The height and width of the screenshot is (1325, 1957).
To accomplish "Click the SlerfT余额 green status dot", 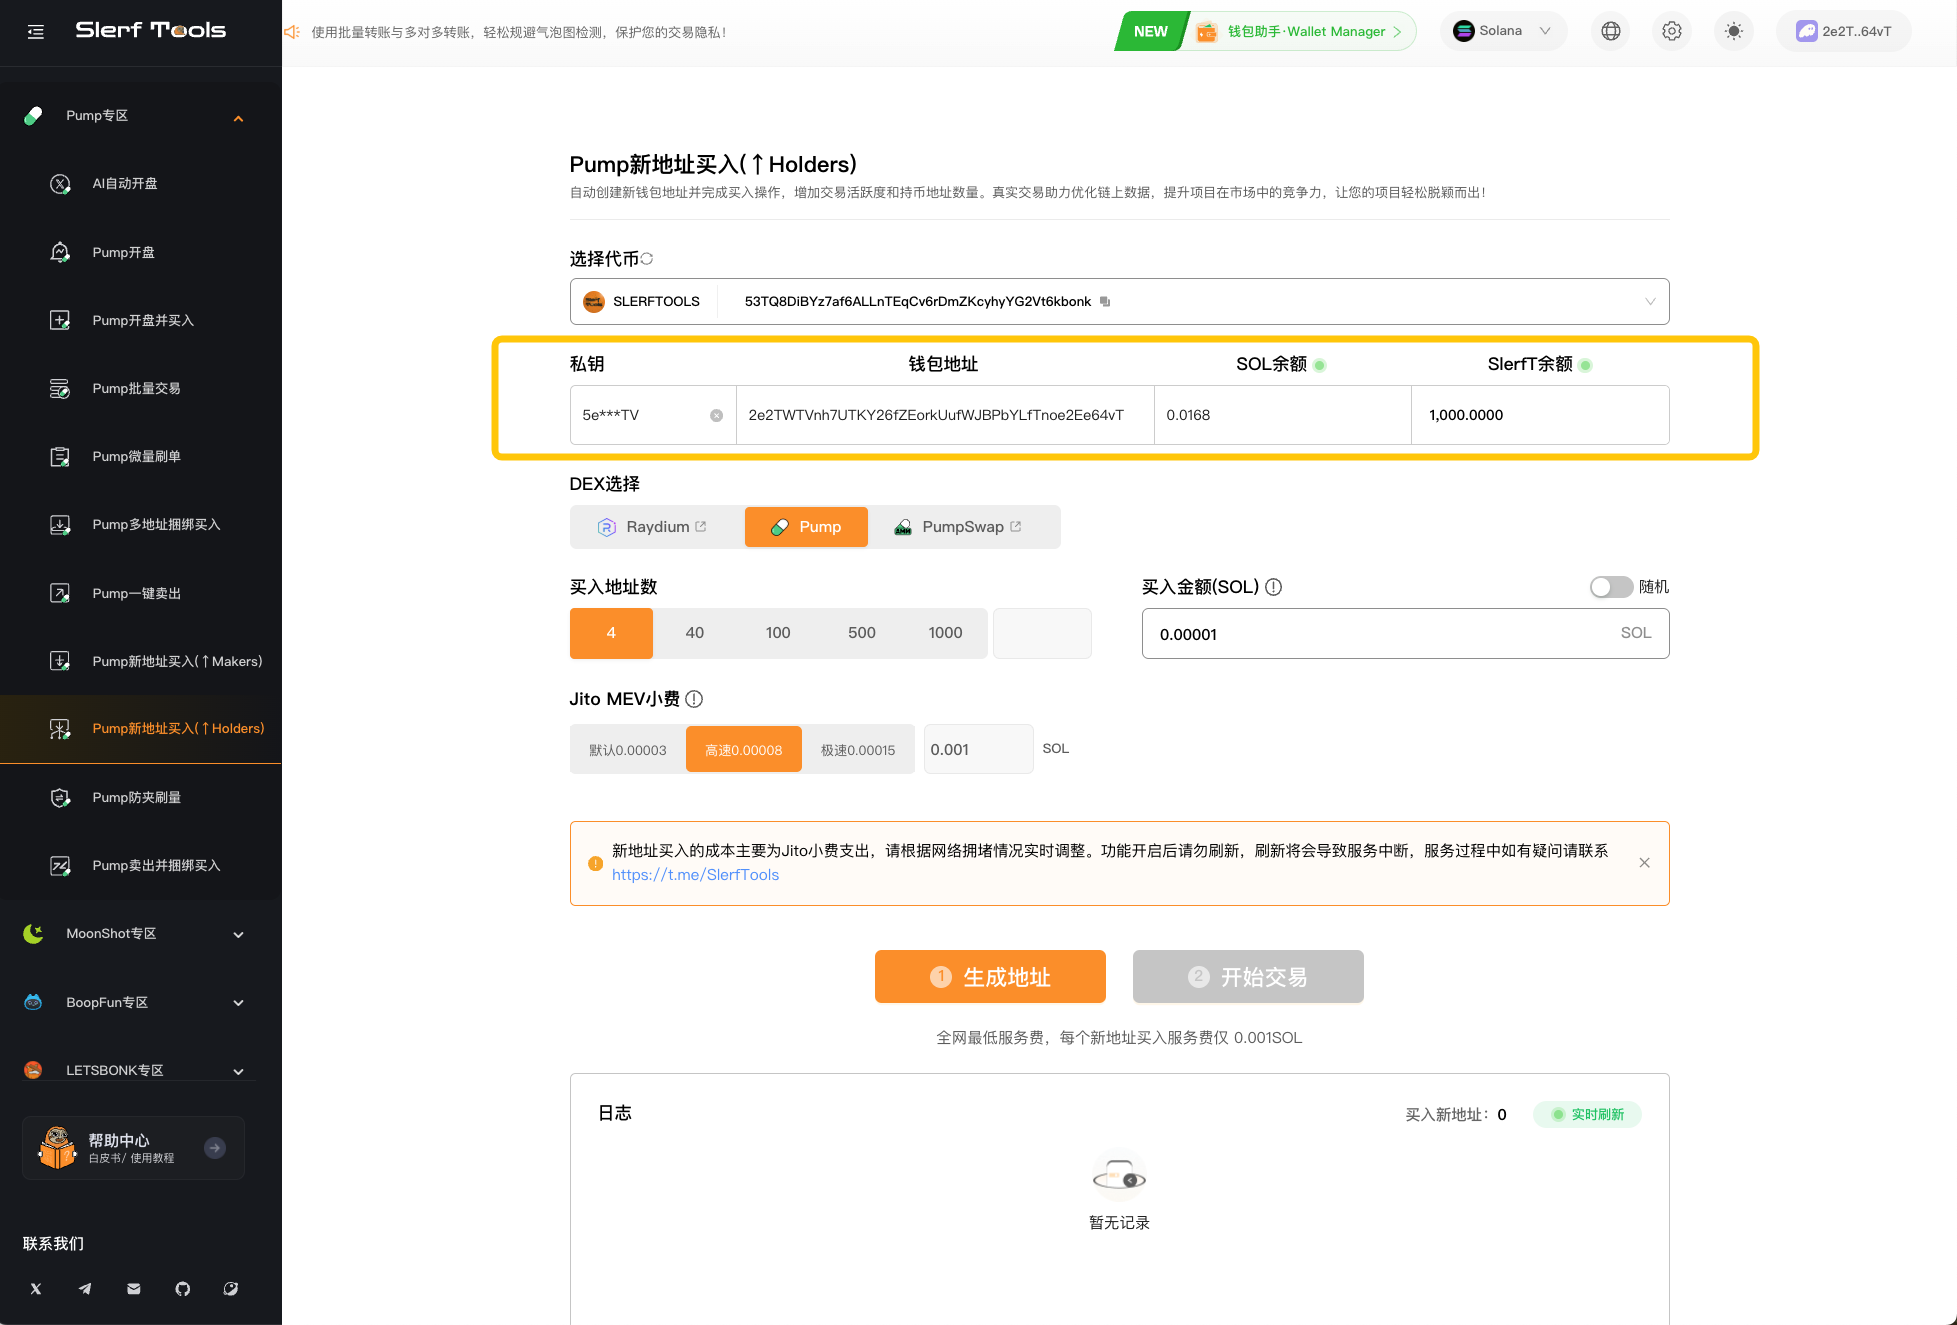I will click(x=1586, y=365).
